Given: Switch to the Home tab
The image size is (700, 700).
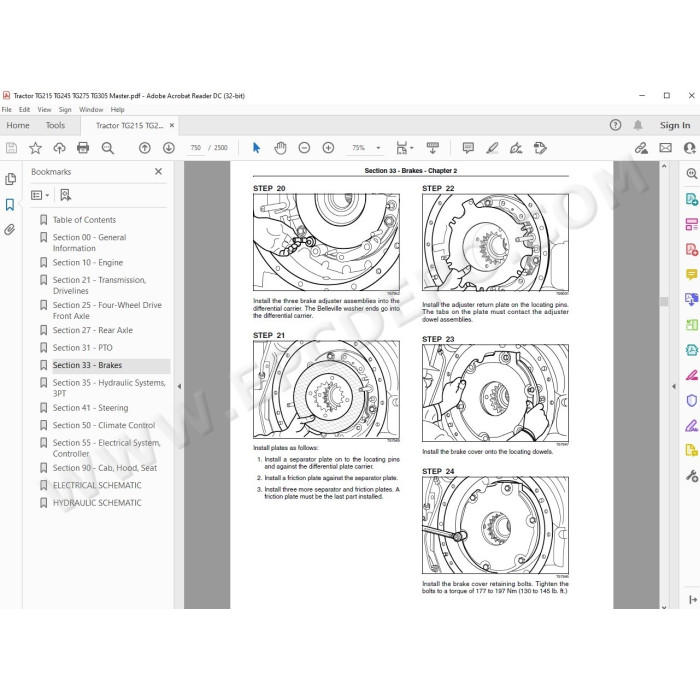Looking at the screenshot, I should (18, 125).
